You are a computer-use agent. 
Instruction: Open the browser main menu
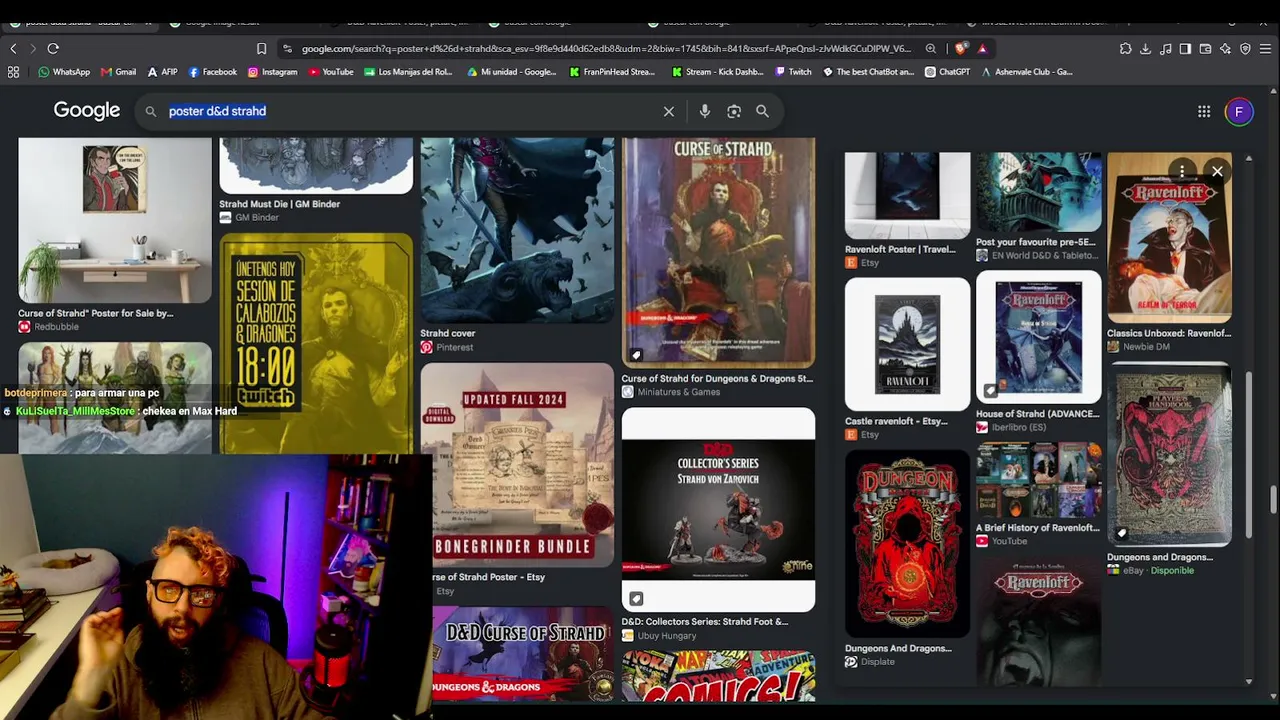[x=1265, y=48]
